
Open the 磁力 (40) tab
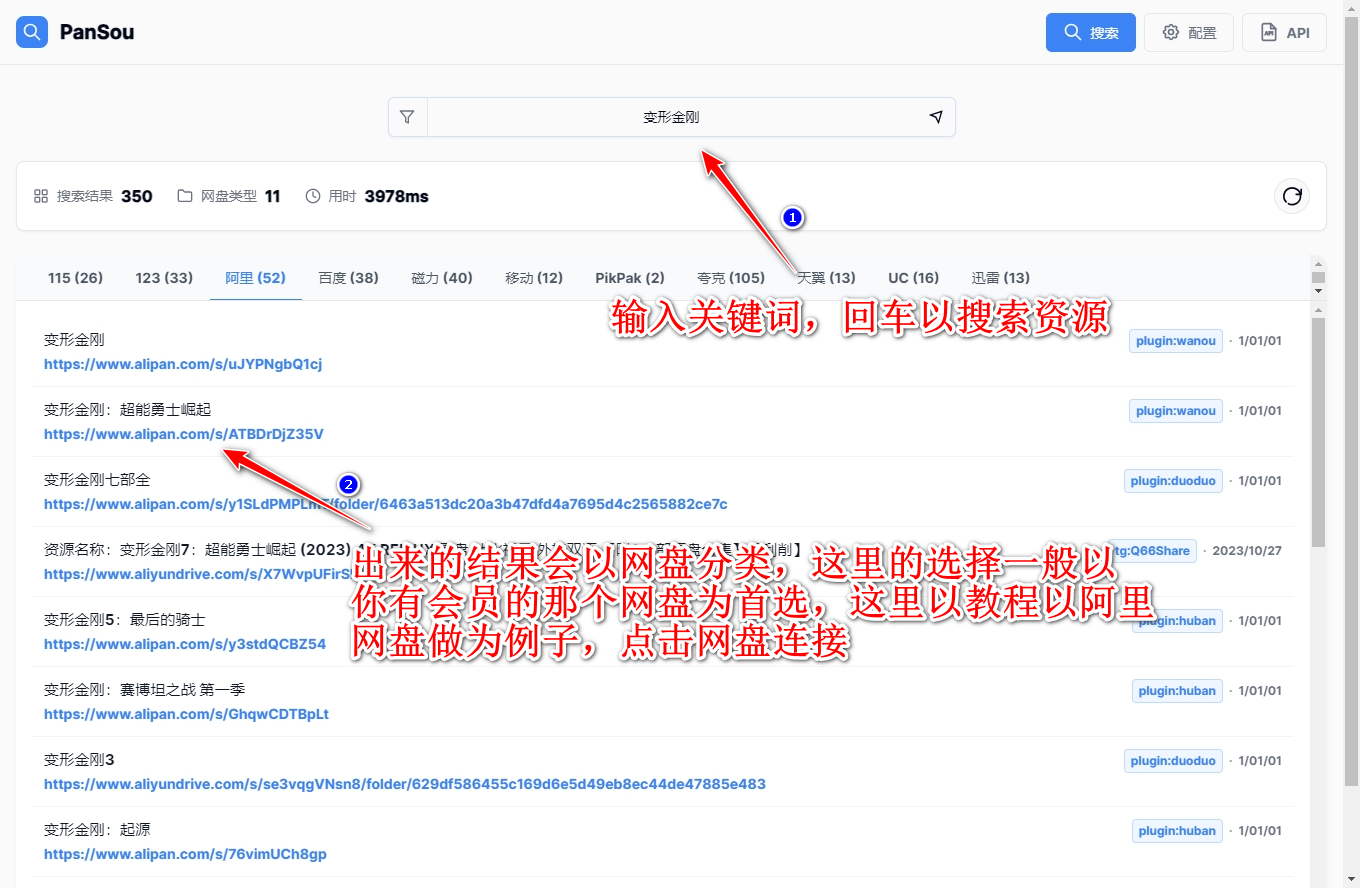pyautogui.click(x=442, y=278)
